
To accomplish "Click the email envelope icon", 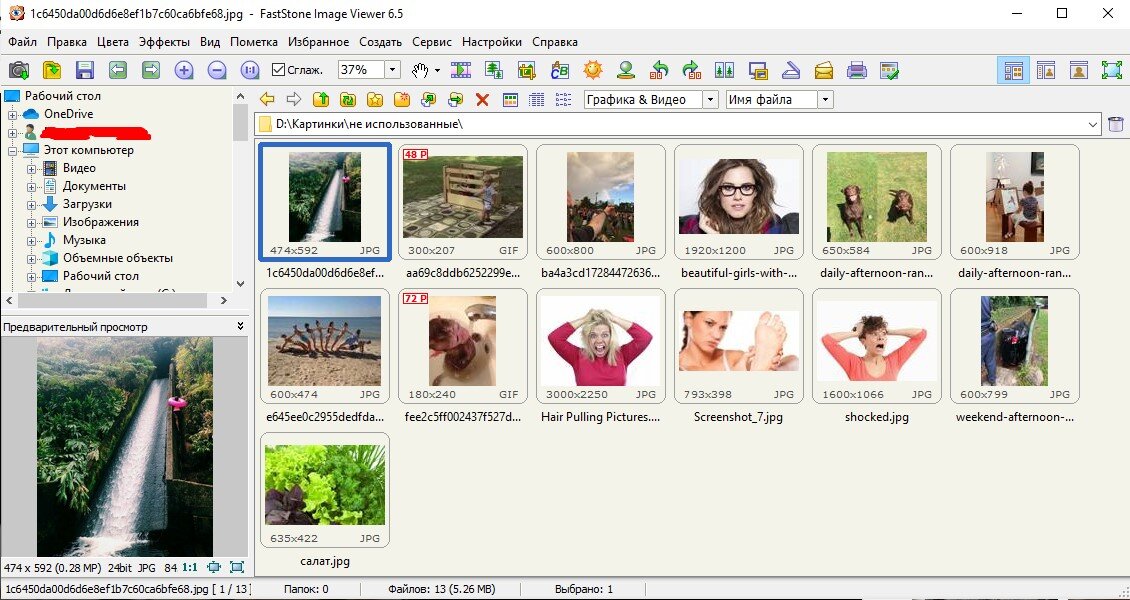I will tap(824, 70).
